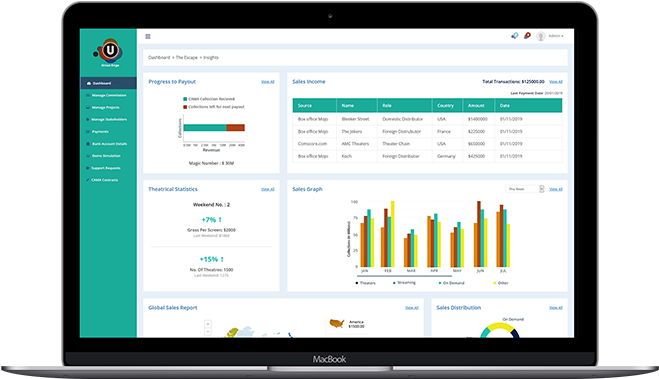The width and height of the screenshot is (659, 379).
Task: Open the This Week period dropdown
Action: pyautogui.click(x=525, y=189)
